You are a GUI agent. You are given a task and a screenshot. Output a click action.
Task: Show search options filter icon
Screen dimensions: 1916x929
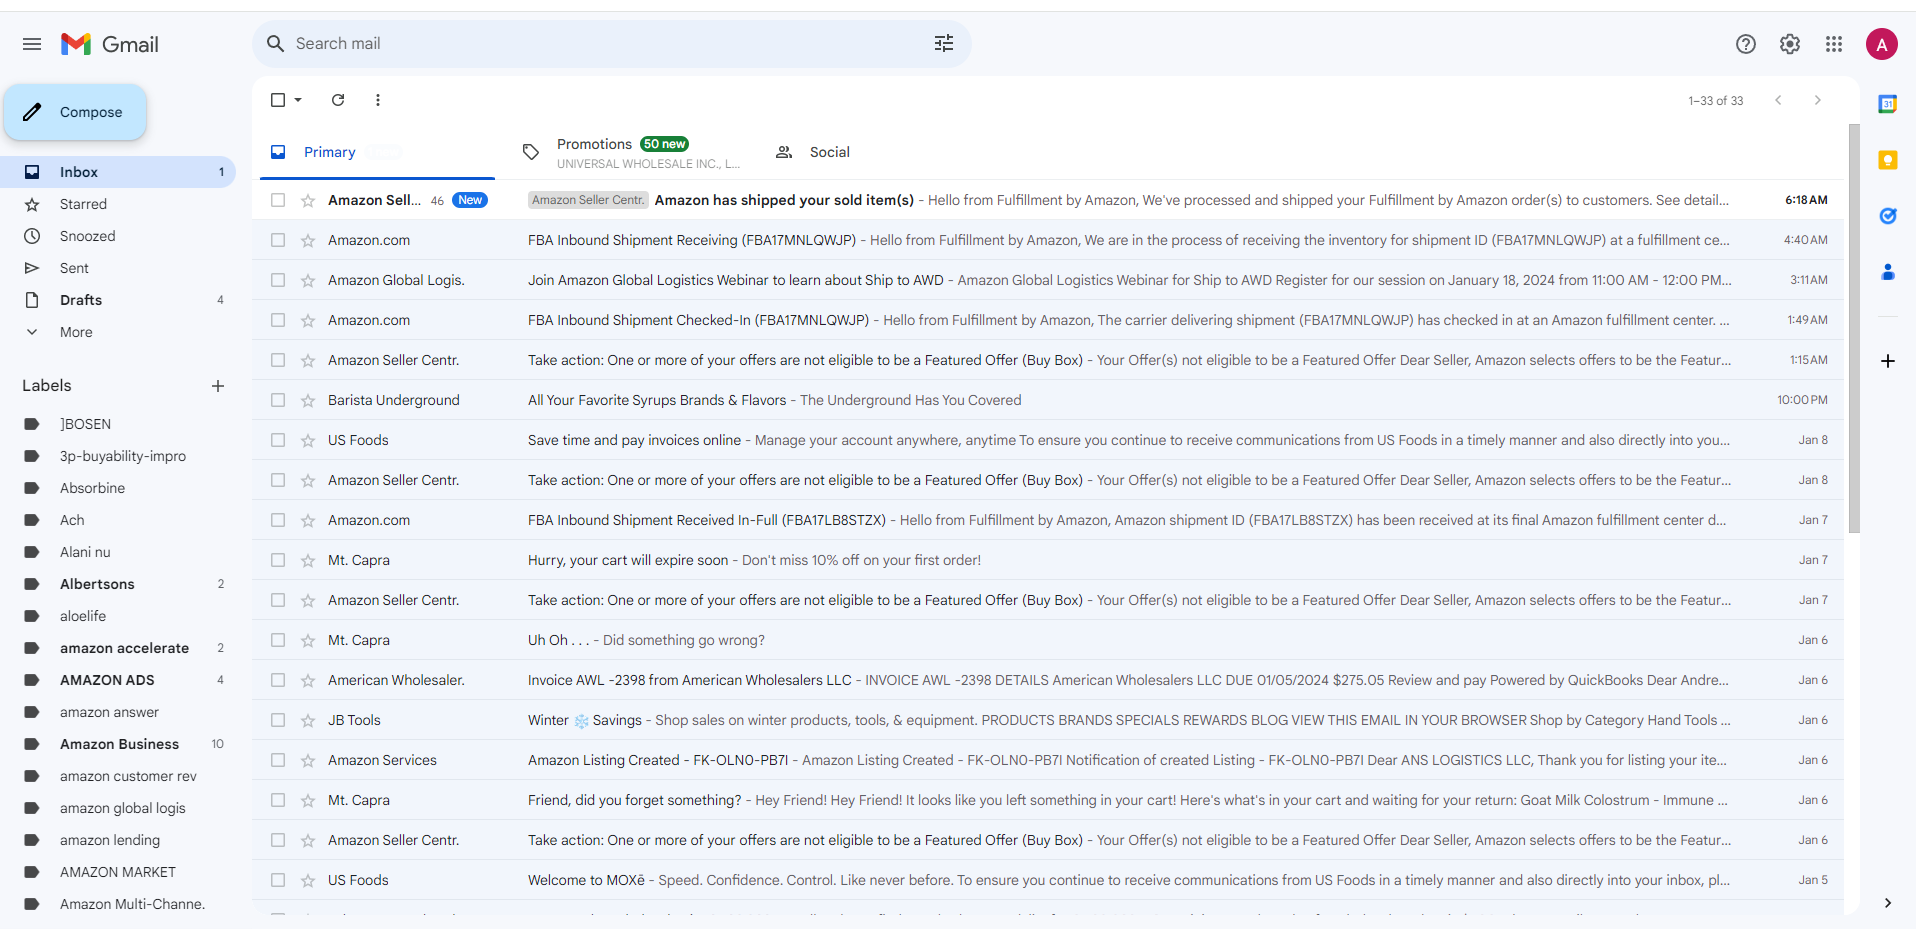click(944, 43)
